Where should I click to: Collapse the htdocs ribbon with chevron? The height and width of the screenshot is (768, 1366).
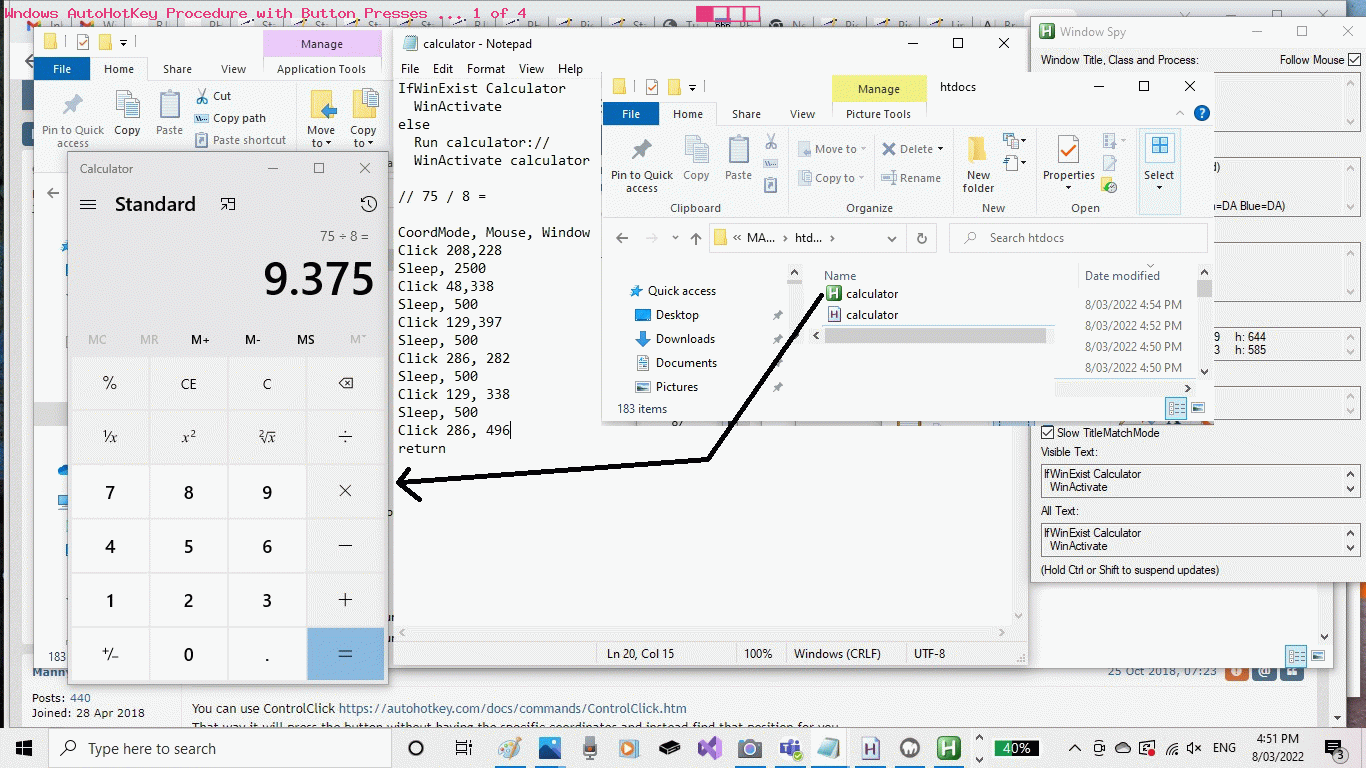pyautogui.click(x=1181, y=114)
